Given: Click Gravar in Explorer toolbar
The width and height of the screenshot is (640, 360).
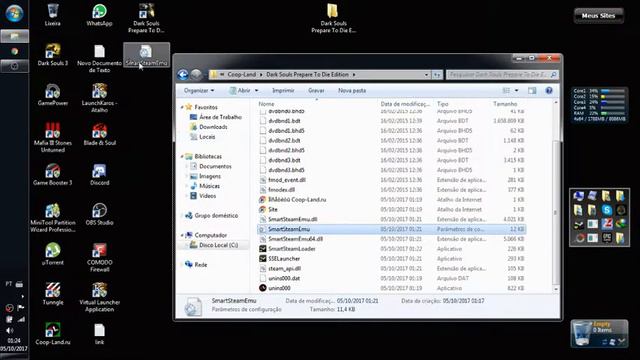Looking at the screenshot, I should point(316,91).
